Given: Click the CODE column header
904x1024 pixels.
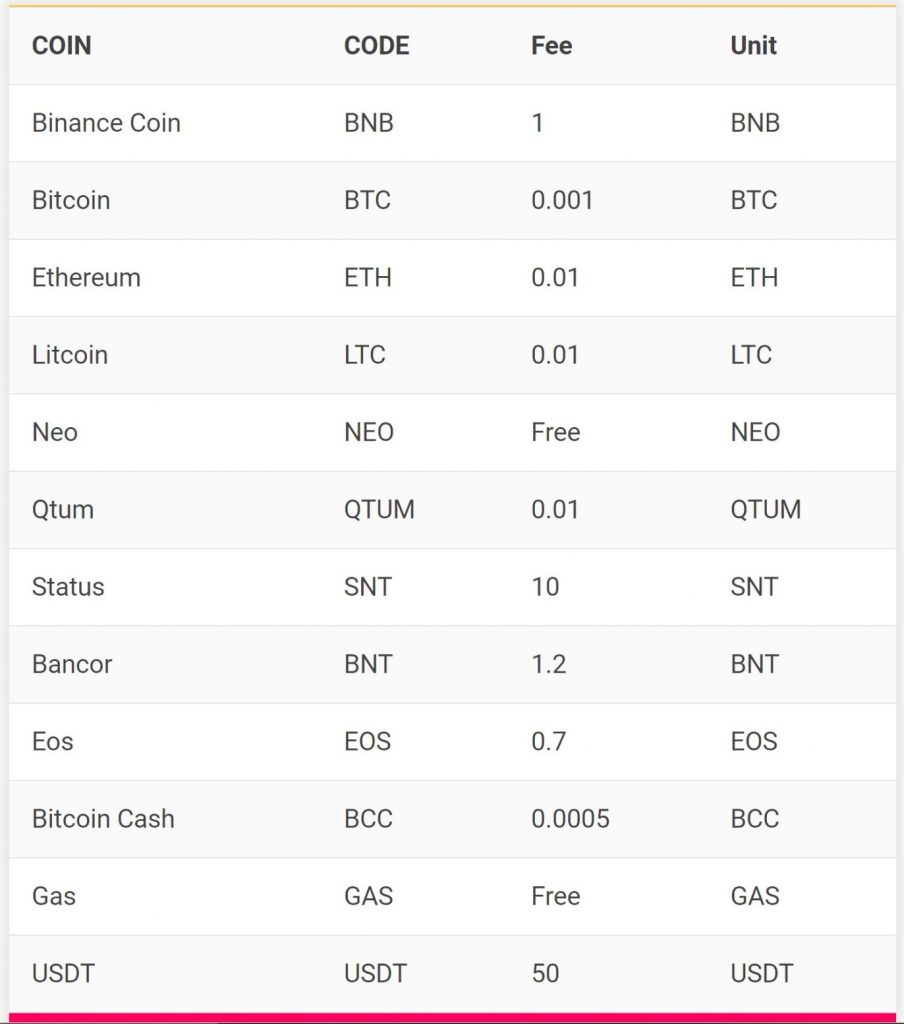Looking at the screenshot, I should tap(377, 46).
